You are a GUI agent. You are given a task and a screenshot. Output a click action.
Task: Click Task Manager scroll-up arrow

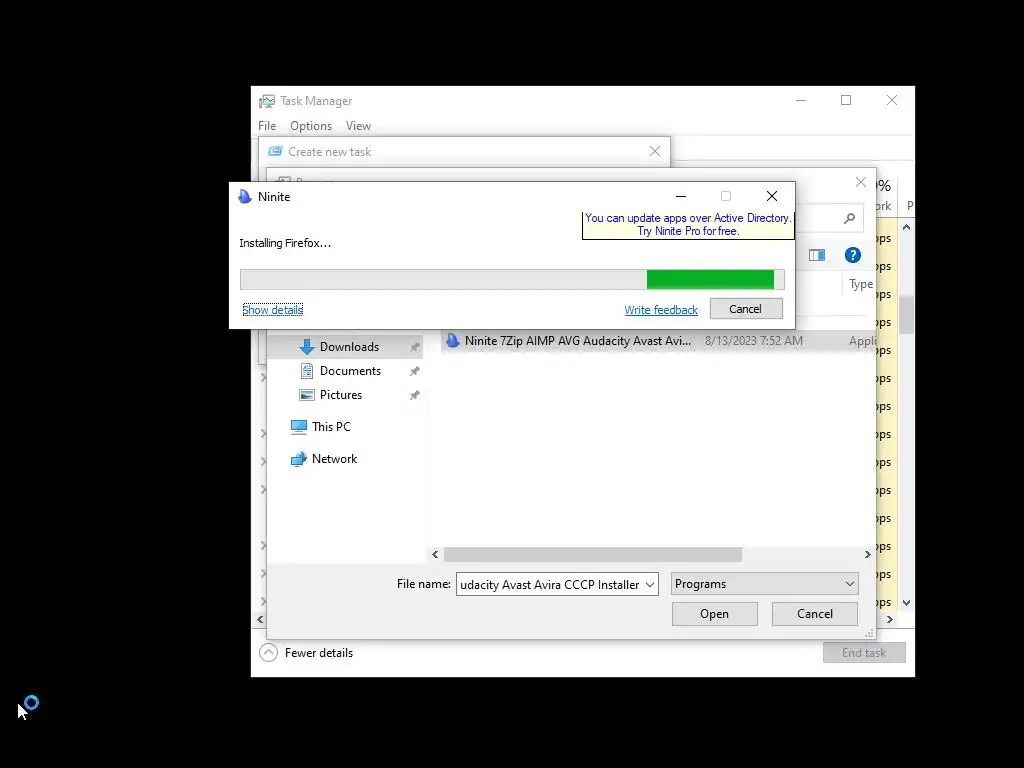(x=906, y=227)
